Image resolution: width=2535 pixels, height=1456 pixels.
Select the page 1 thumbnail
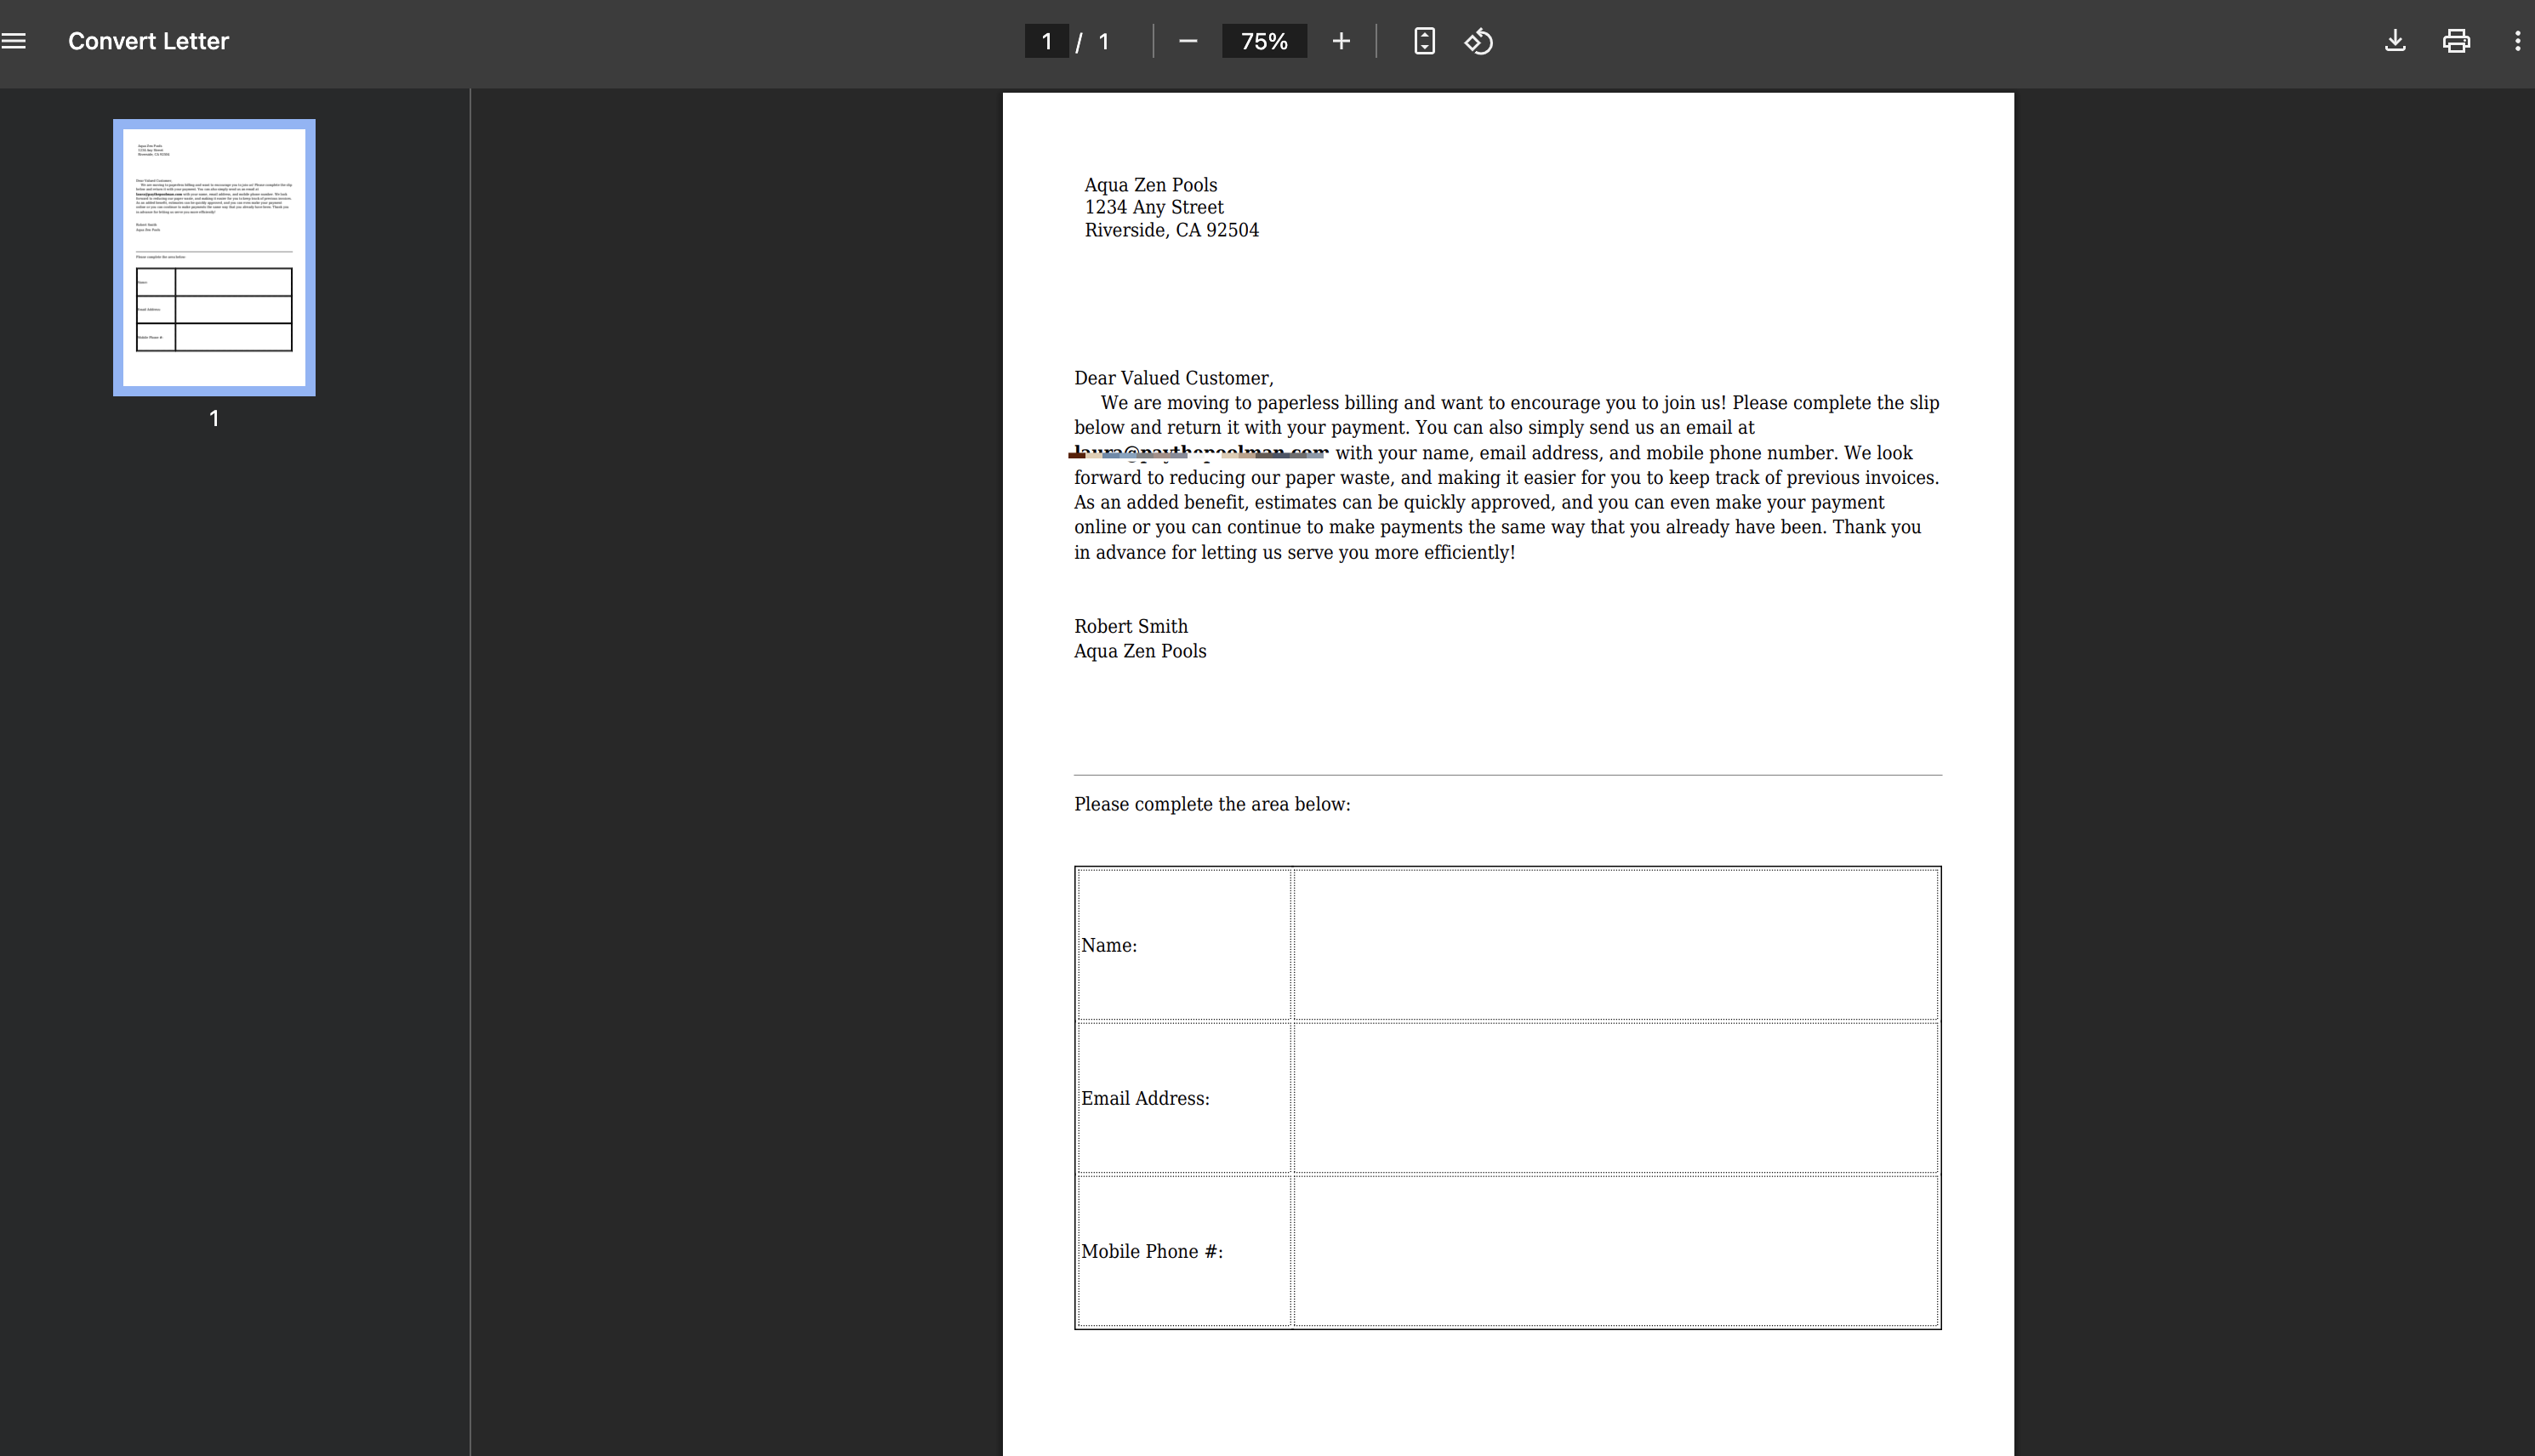click(x=214, y=257)
